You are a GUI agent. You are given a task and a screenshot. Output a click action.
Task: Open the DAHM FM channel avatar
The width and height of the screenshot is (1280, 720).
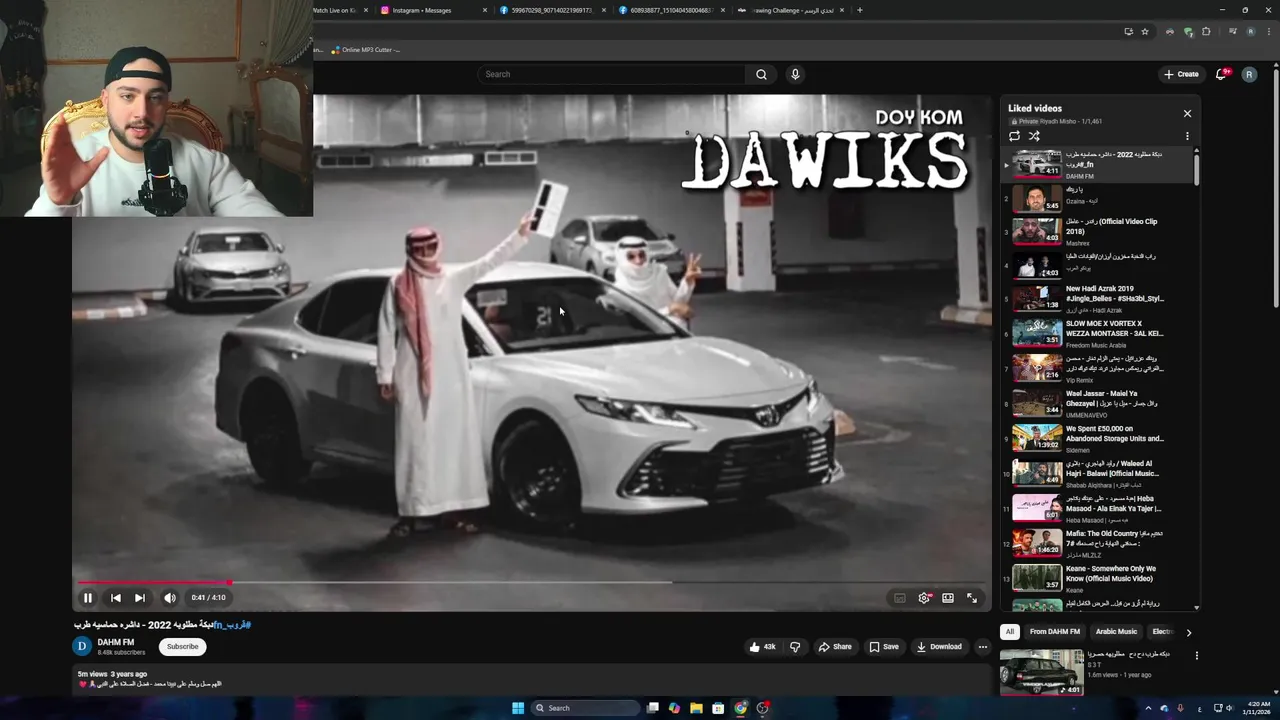tap(82, 647)
